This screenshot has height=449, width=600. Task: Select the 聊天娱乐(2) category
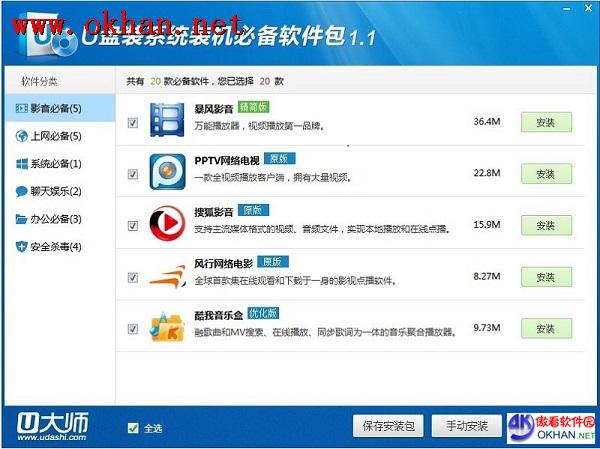60,191
